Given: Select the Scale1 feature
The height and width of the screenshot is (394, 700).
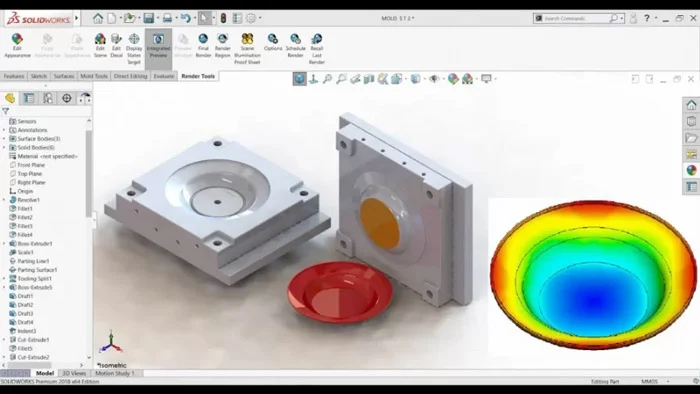Looking at the screenshot, I should click(x=25, y=253).
